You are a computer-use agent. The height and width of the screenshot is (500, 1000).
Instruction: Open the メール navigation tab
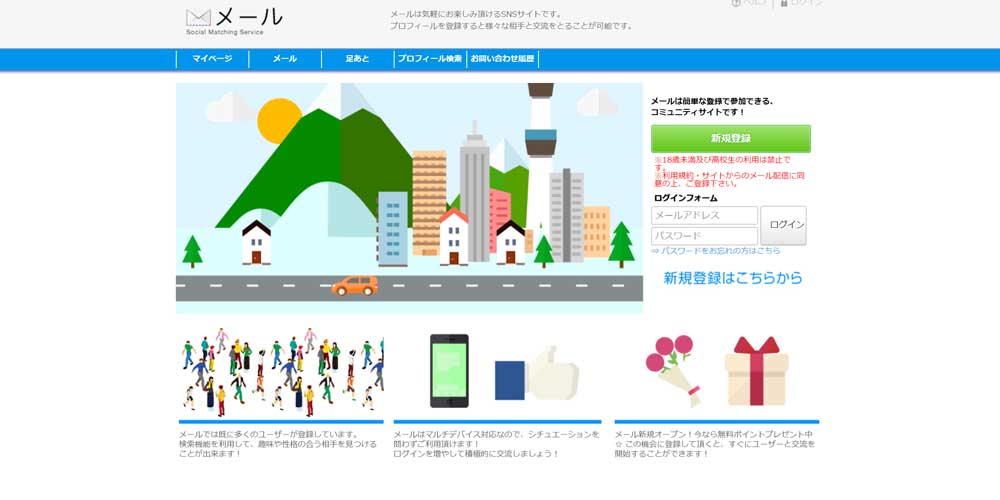(285, 59)
